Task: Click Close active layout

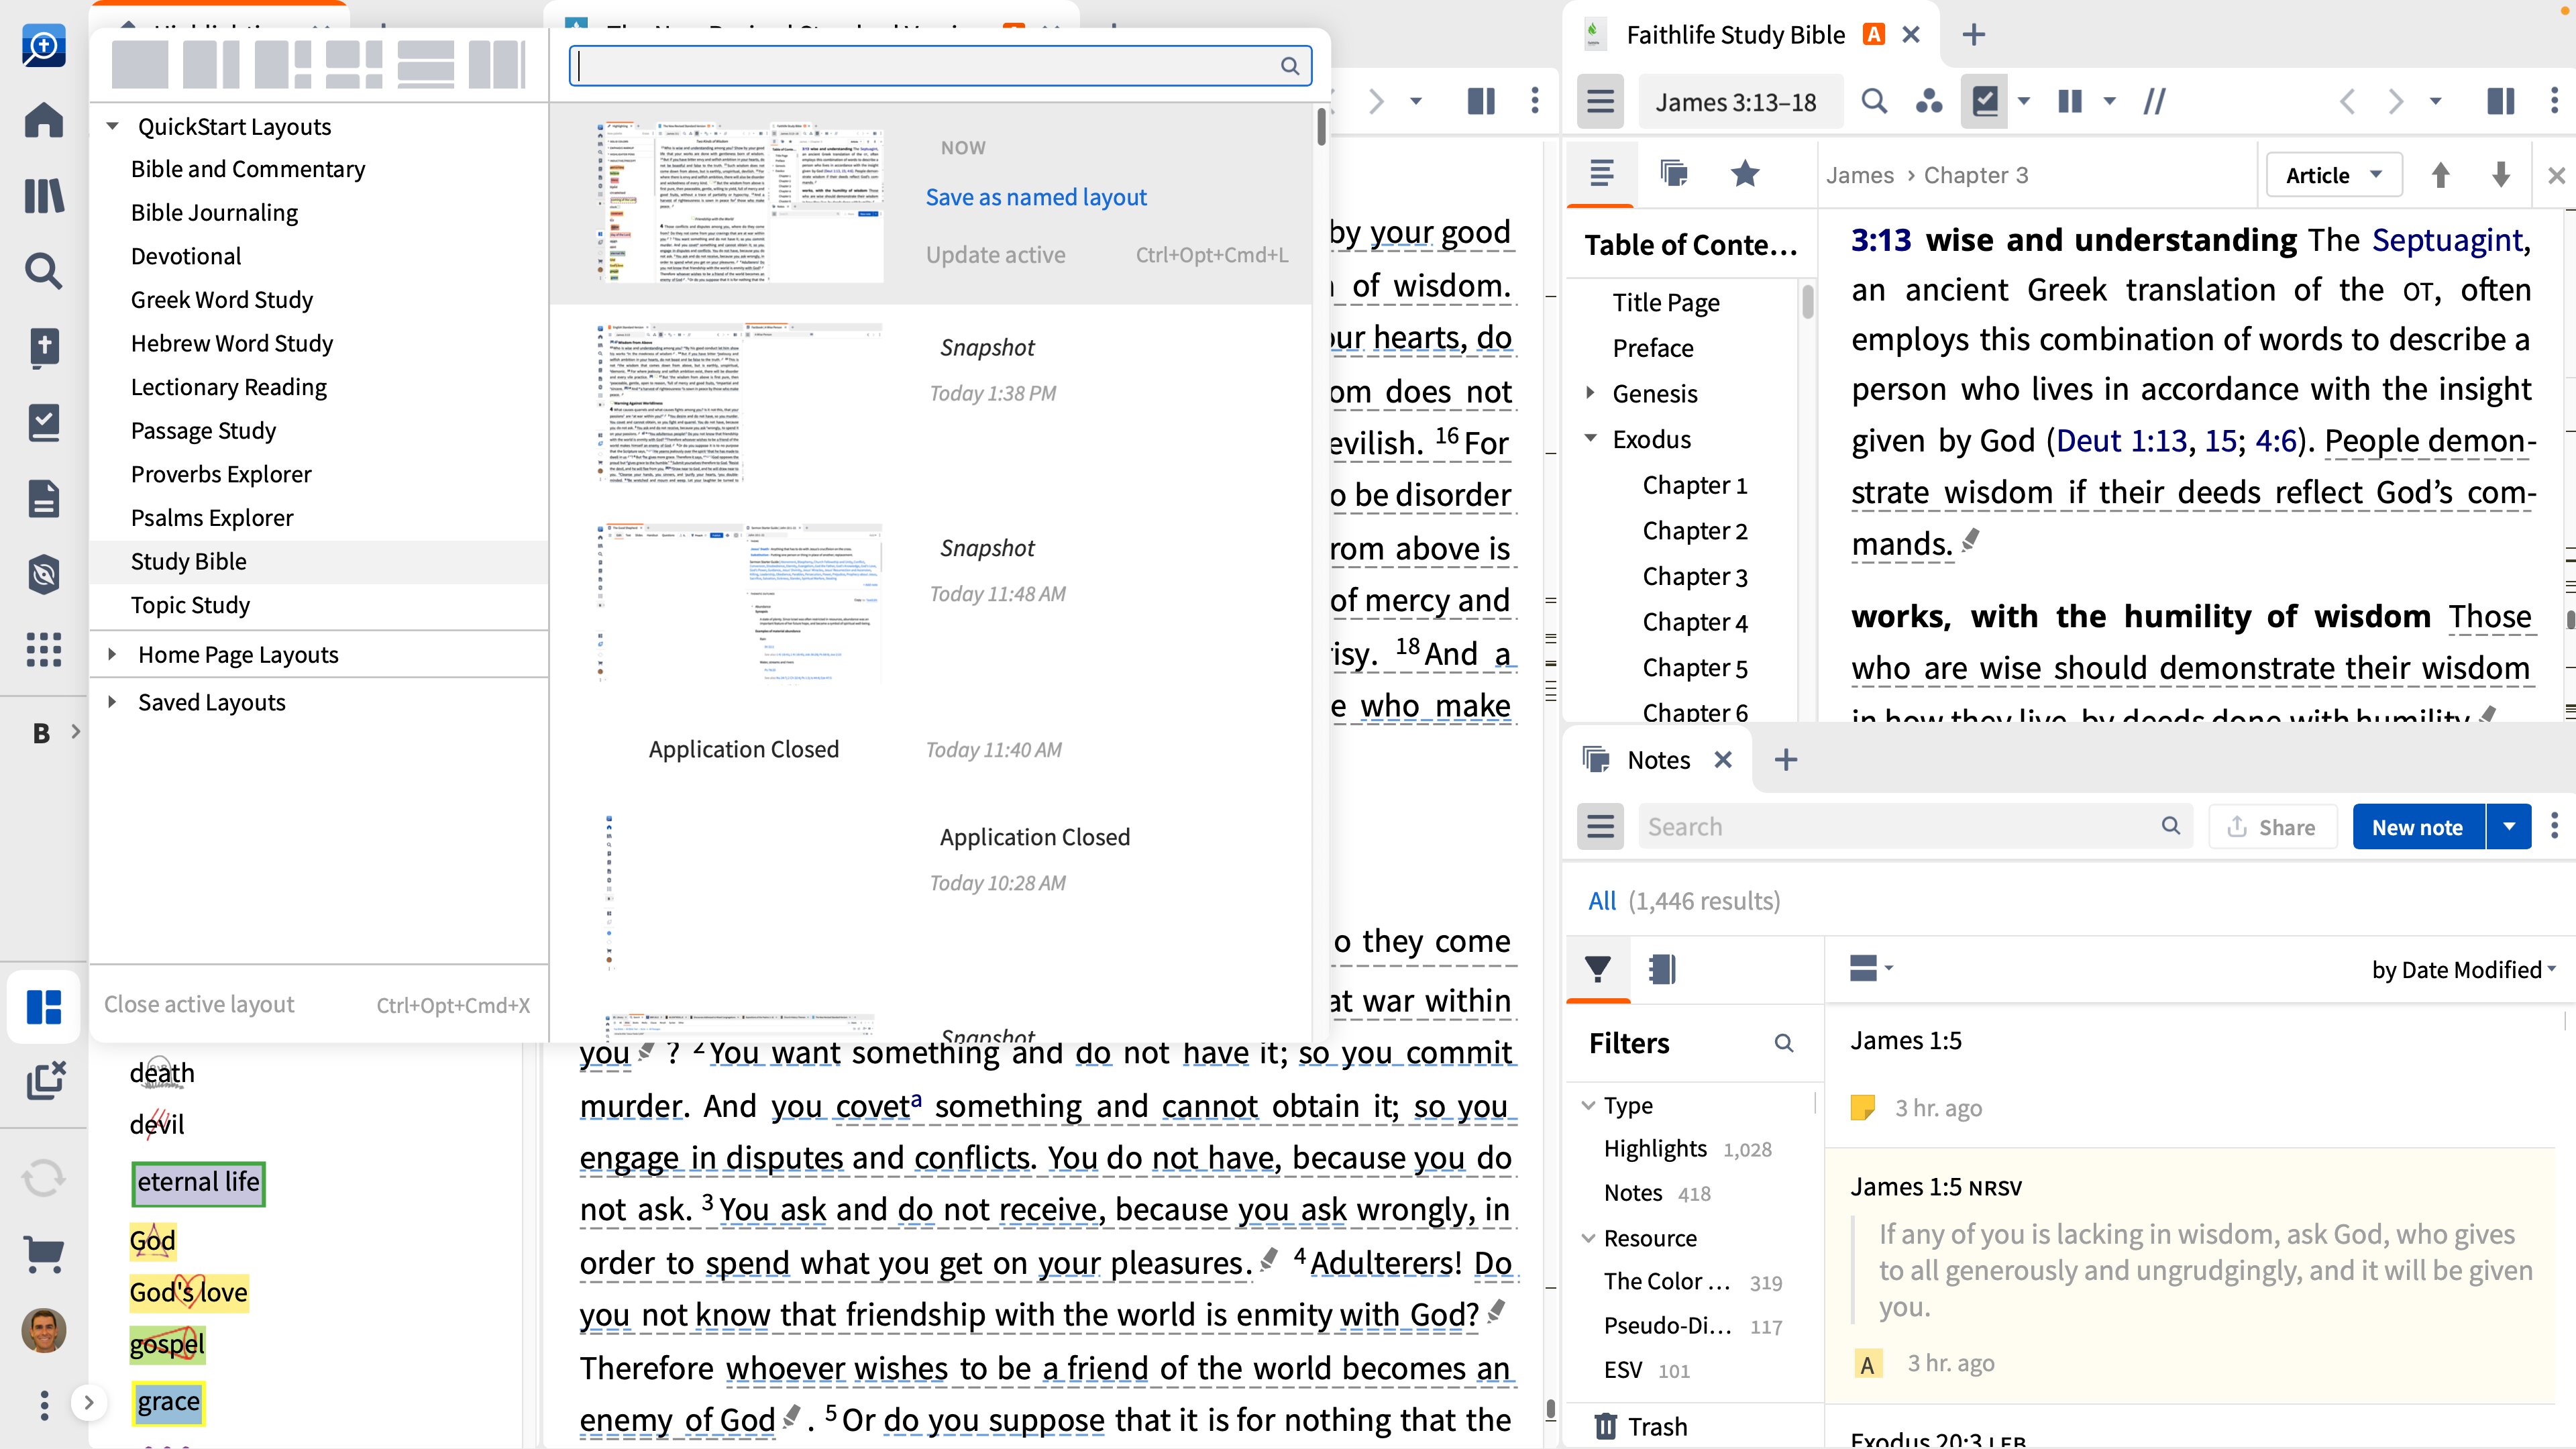Action: point(199,1004)
